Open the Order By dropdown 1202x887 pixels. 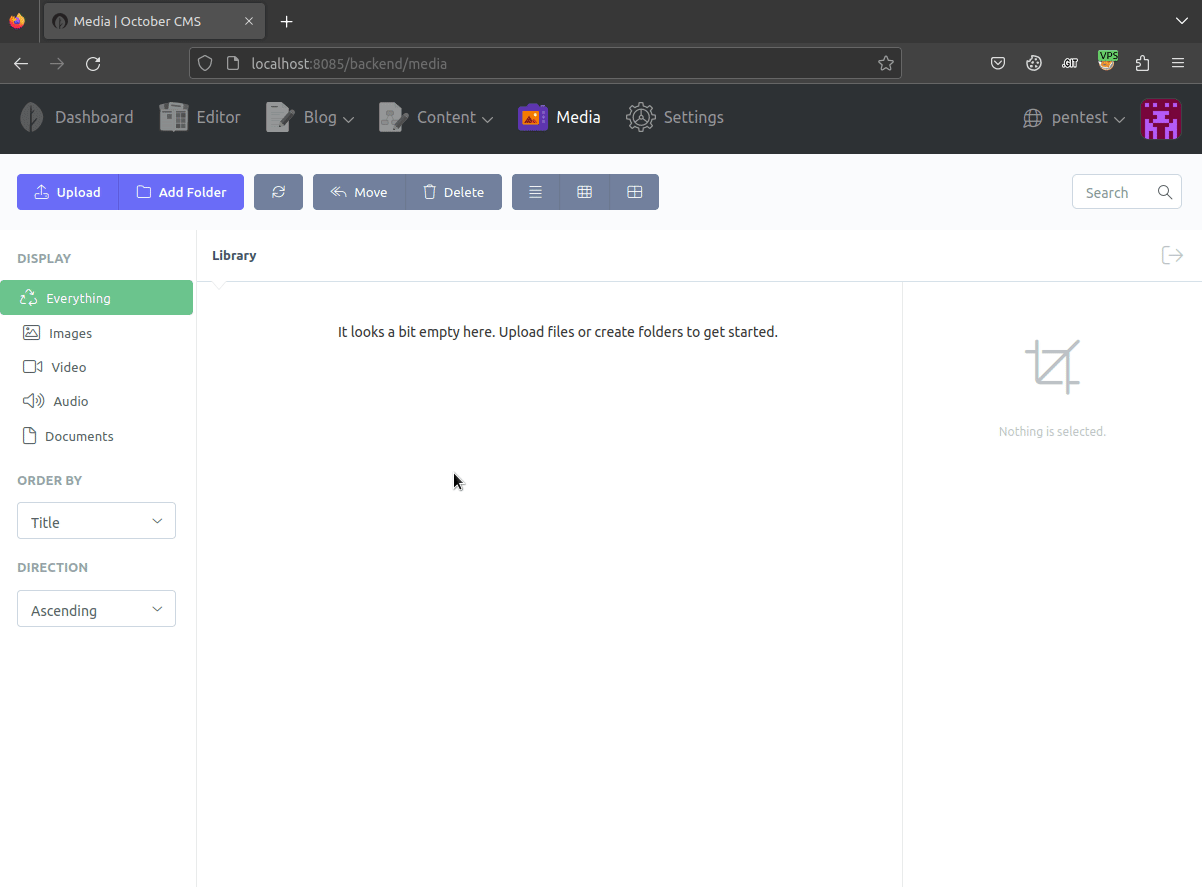pos(96,520)
